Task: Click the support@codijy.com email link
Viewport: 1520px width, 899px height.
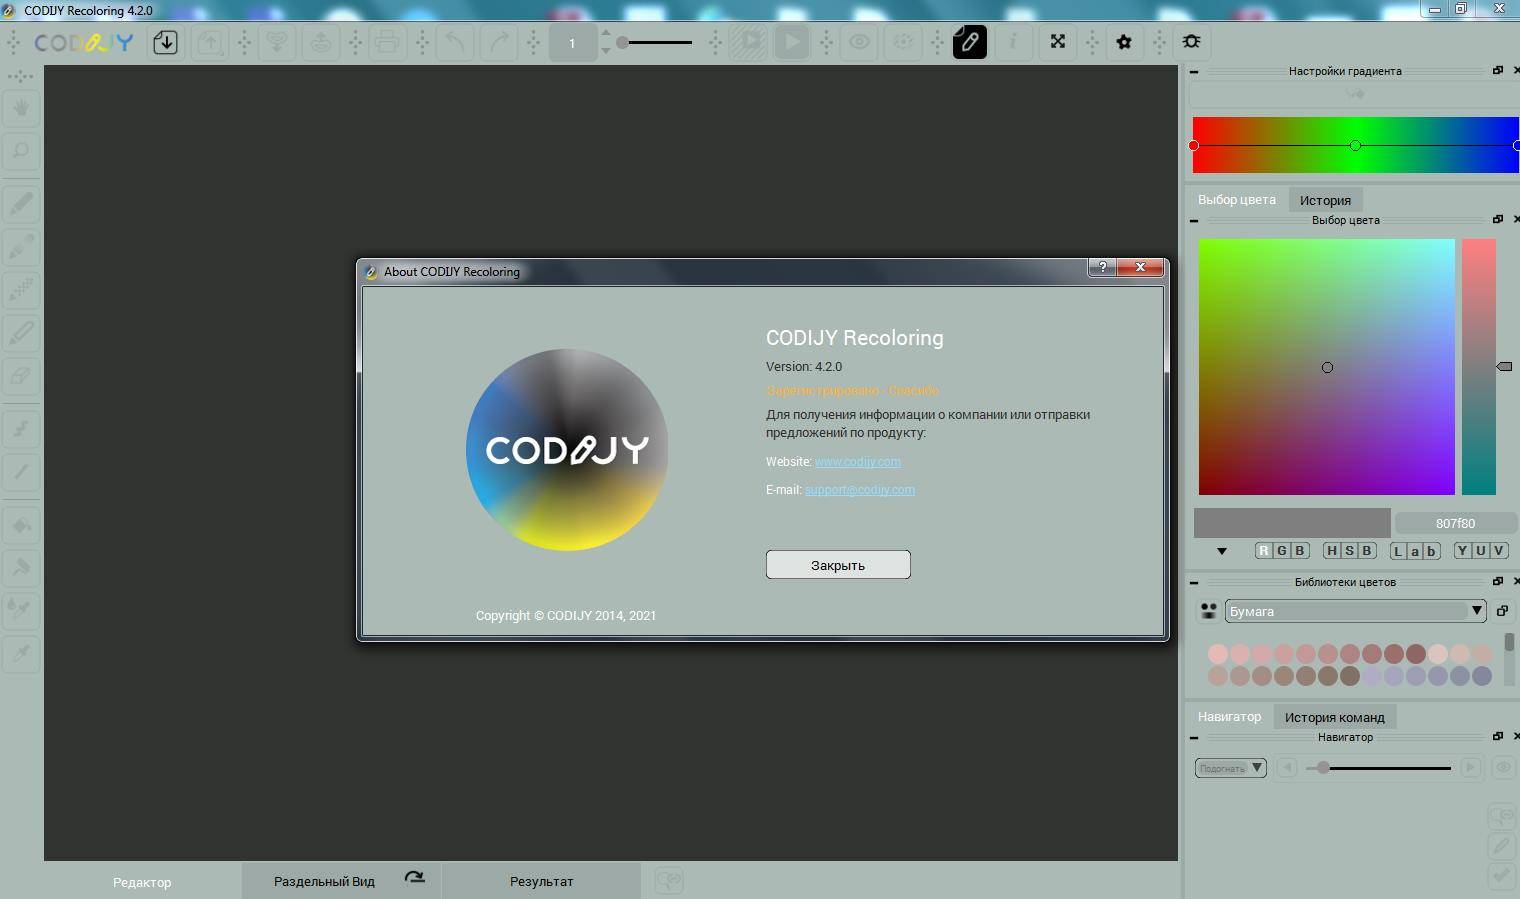Action: tap(860, 490)
